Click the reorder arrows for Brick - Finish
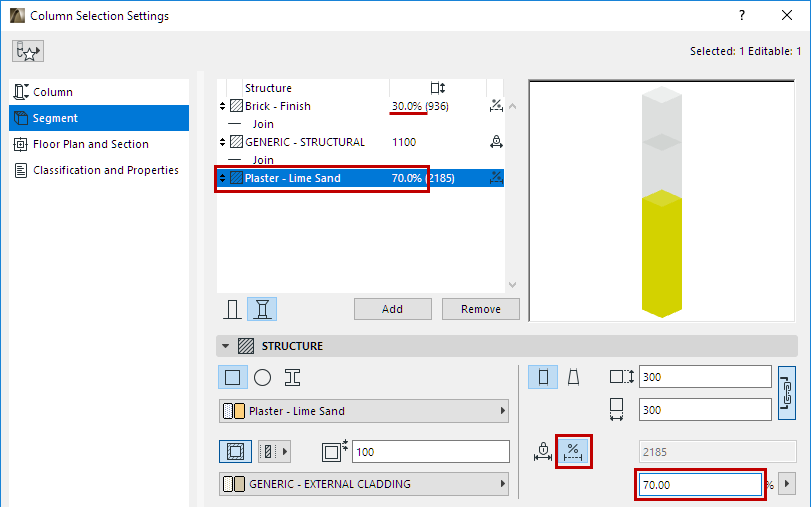811x507 pixels. tap(222, 106)
